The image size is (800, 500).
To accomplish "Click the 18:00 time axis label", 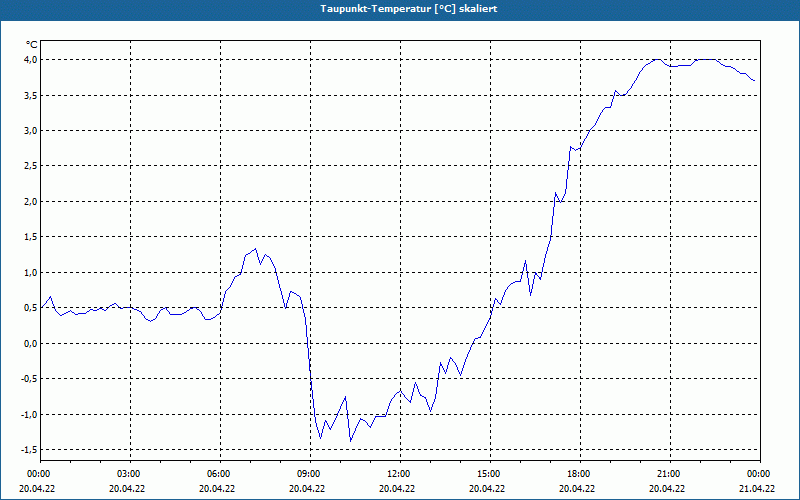I will 581,474.
